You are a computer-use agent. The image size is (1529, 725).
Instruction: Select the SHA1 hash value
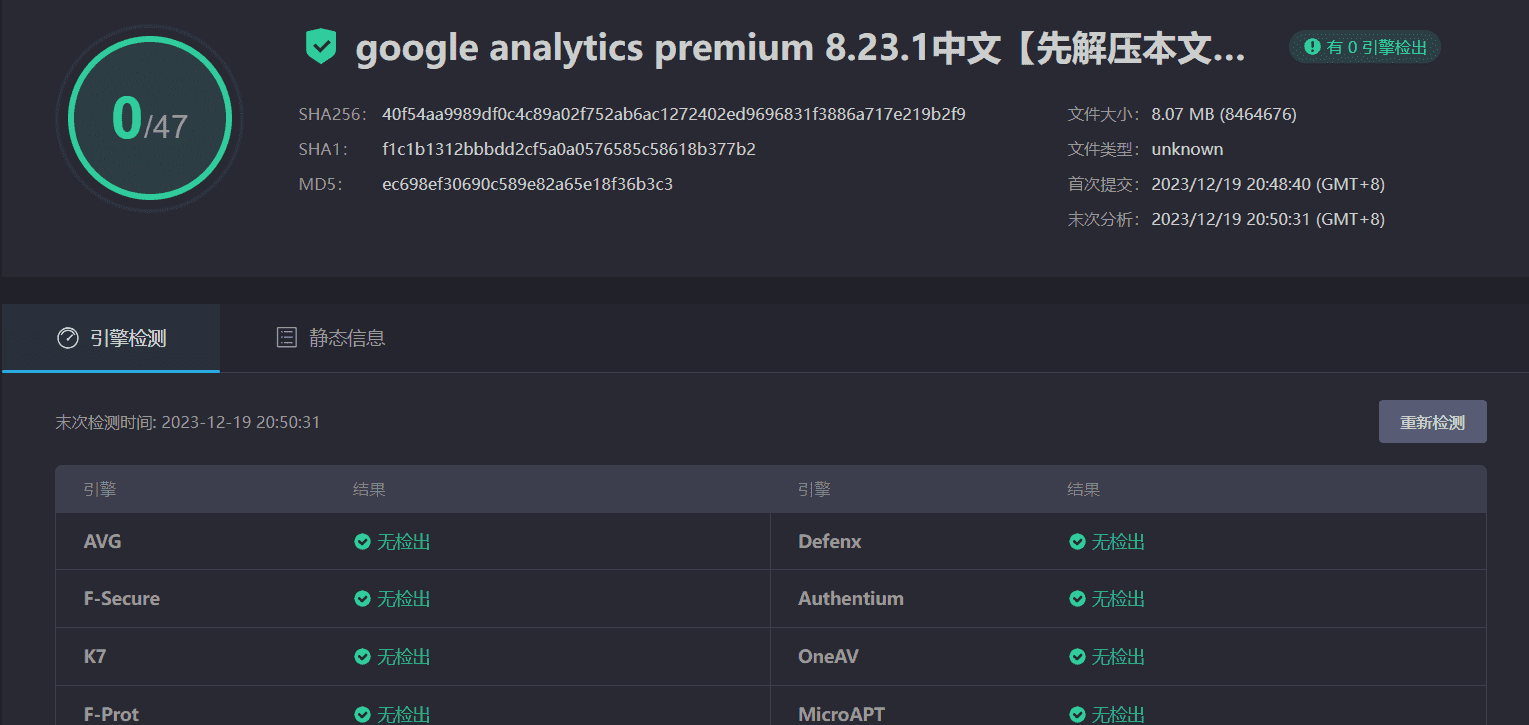point(568,149)
